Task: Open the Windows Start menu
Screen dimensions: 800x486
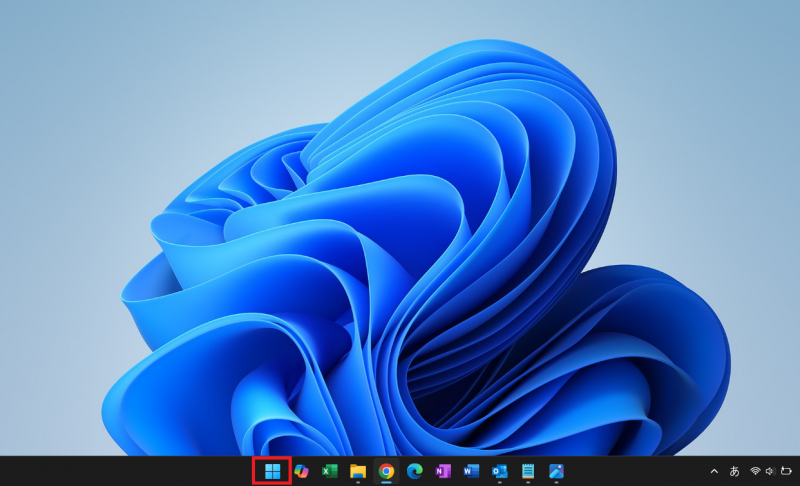Action: pyautogui.click(x=272, y=471)
